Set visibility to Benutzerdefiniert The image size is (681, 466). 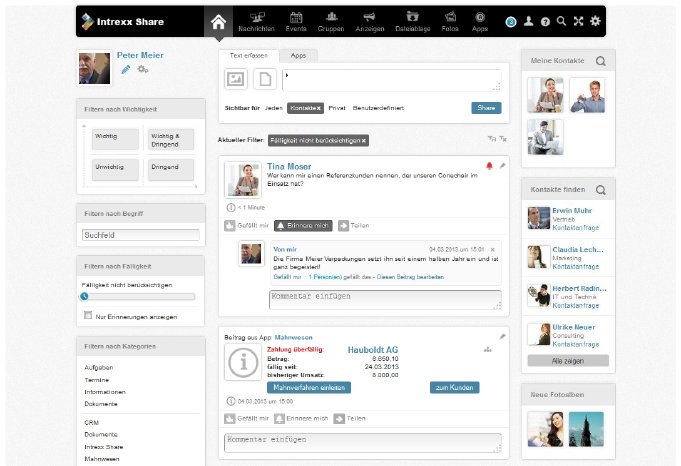[x=378, y=108]
